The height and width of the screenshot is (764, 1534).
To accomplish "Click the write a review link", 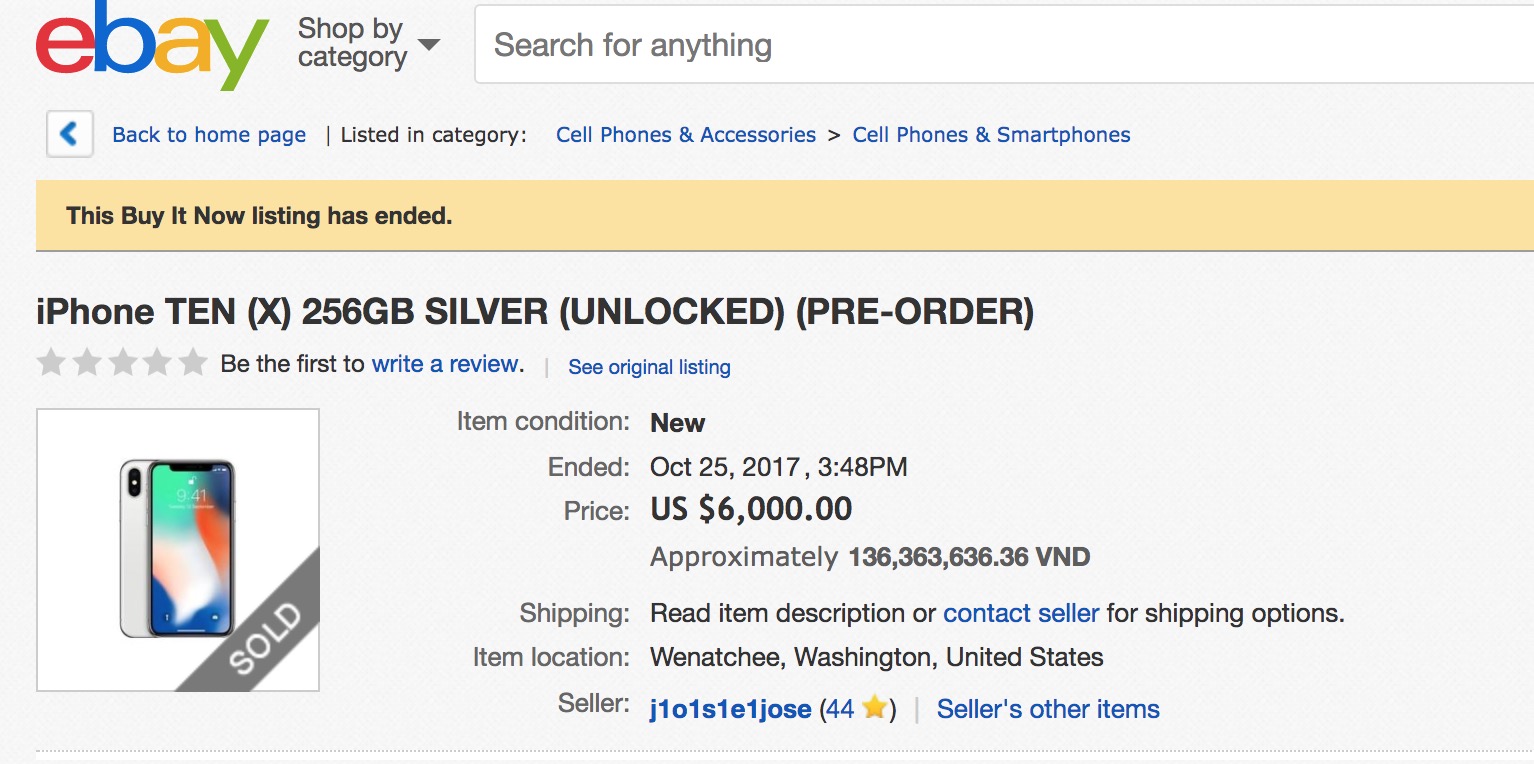I will 445,363.
